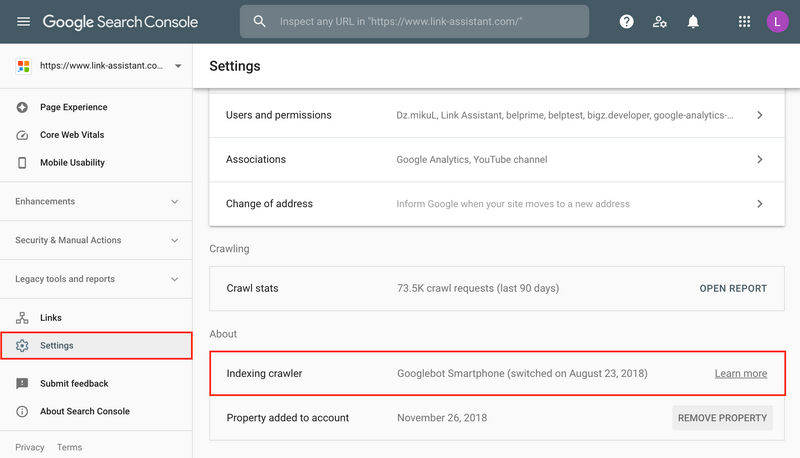Open Associations row chevron
The width and height of the screenshot is (800, 458).
click(760, 160)
